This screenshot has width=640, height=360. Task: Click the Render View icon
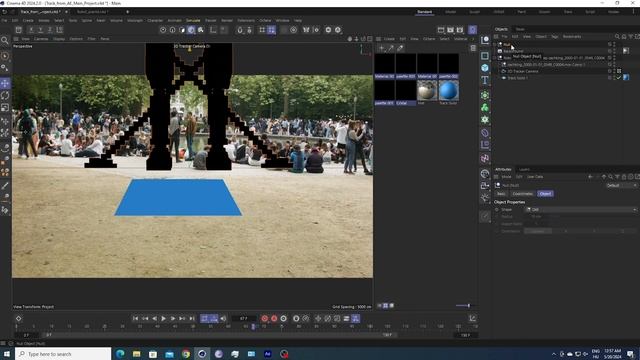click(x=441, y=30)
